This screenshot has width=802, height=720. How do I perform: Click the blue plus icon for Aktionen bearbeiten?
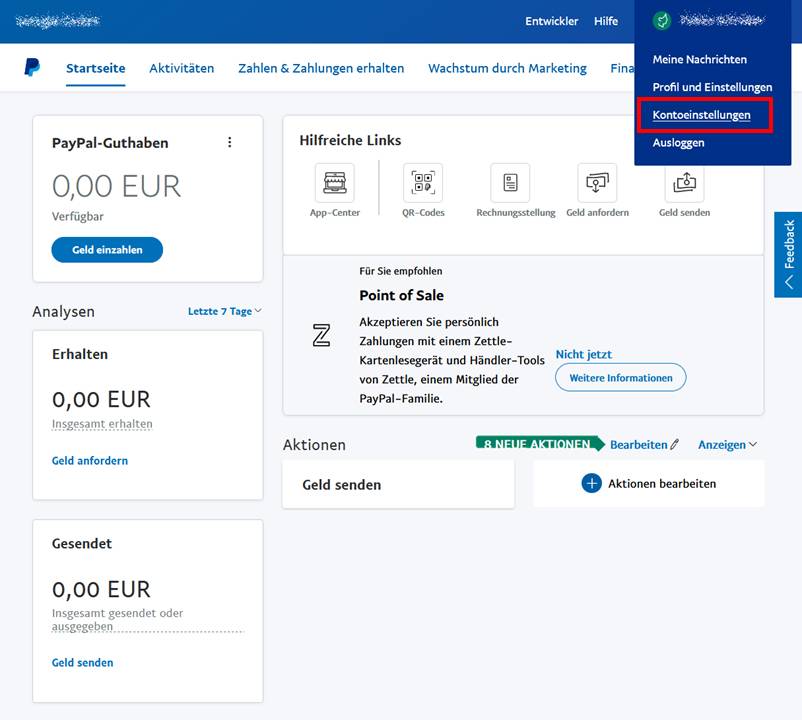click(591, 483)
